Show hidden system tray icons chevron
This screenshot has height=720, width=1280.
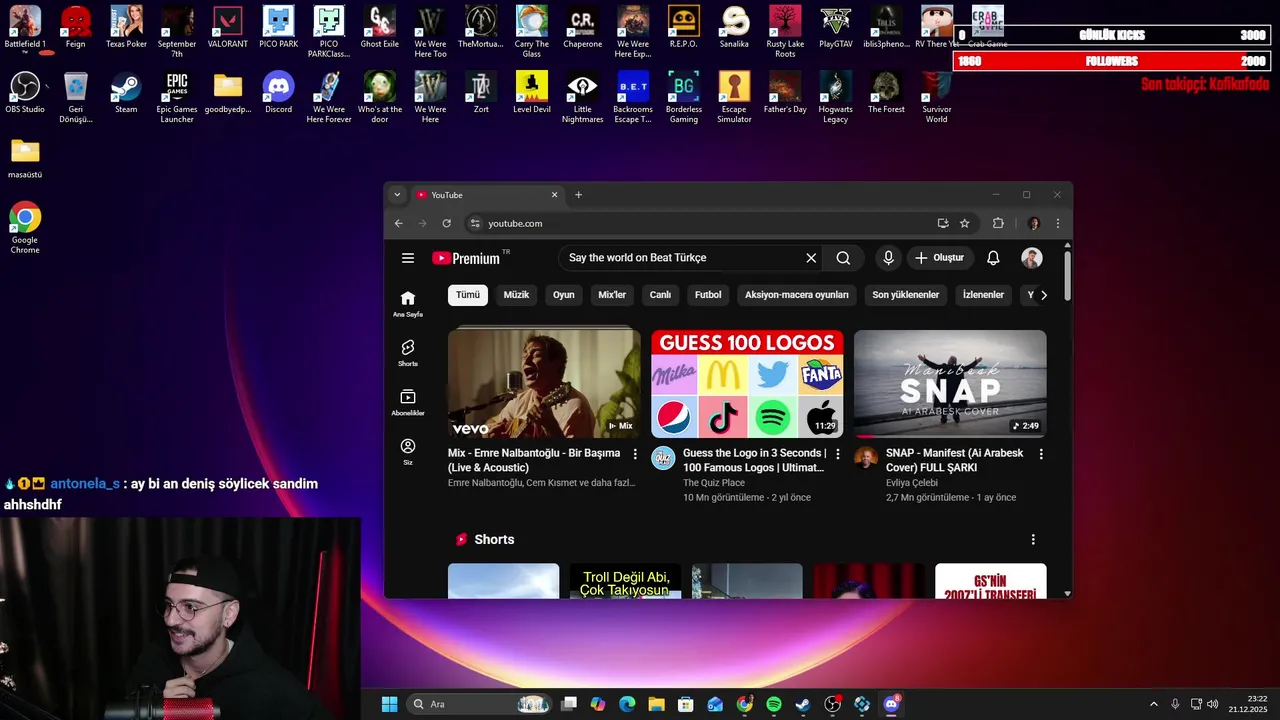pos(1153,704)
